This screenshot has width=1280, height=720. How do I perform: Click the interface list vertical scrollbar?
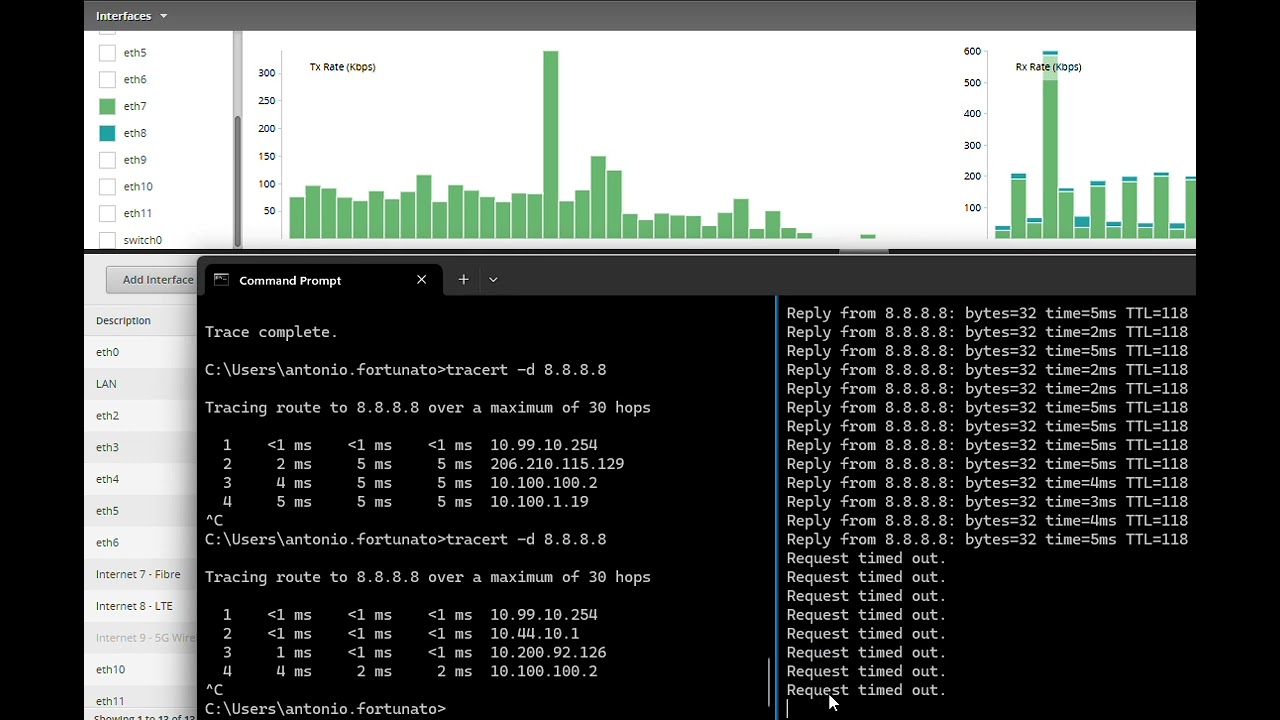click(x=237, y=180)
